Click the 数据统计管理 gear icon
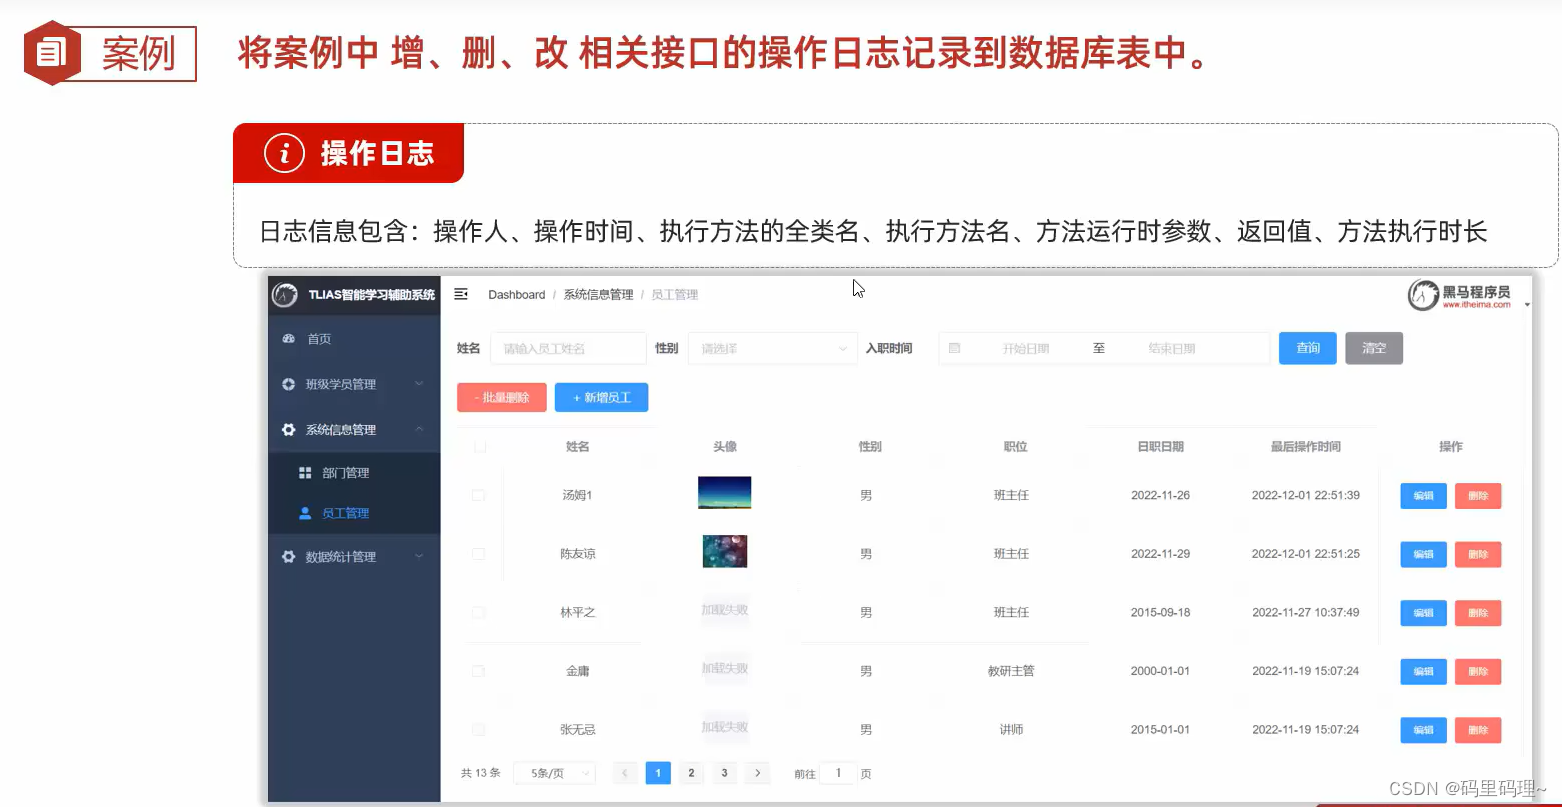This screenshot has width=1562, height=807. click(289, 557)
